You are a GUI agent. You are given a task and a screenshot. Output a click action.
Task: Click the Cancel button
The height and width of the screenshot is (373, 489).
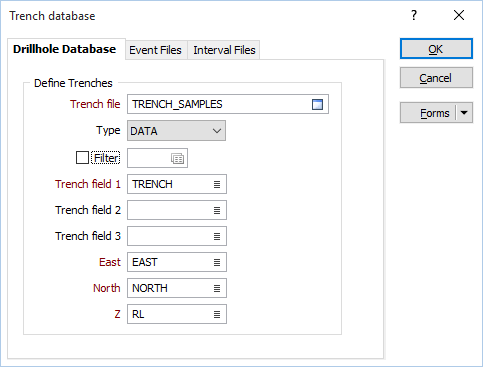pyautogui.click(x=436, y=78)
